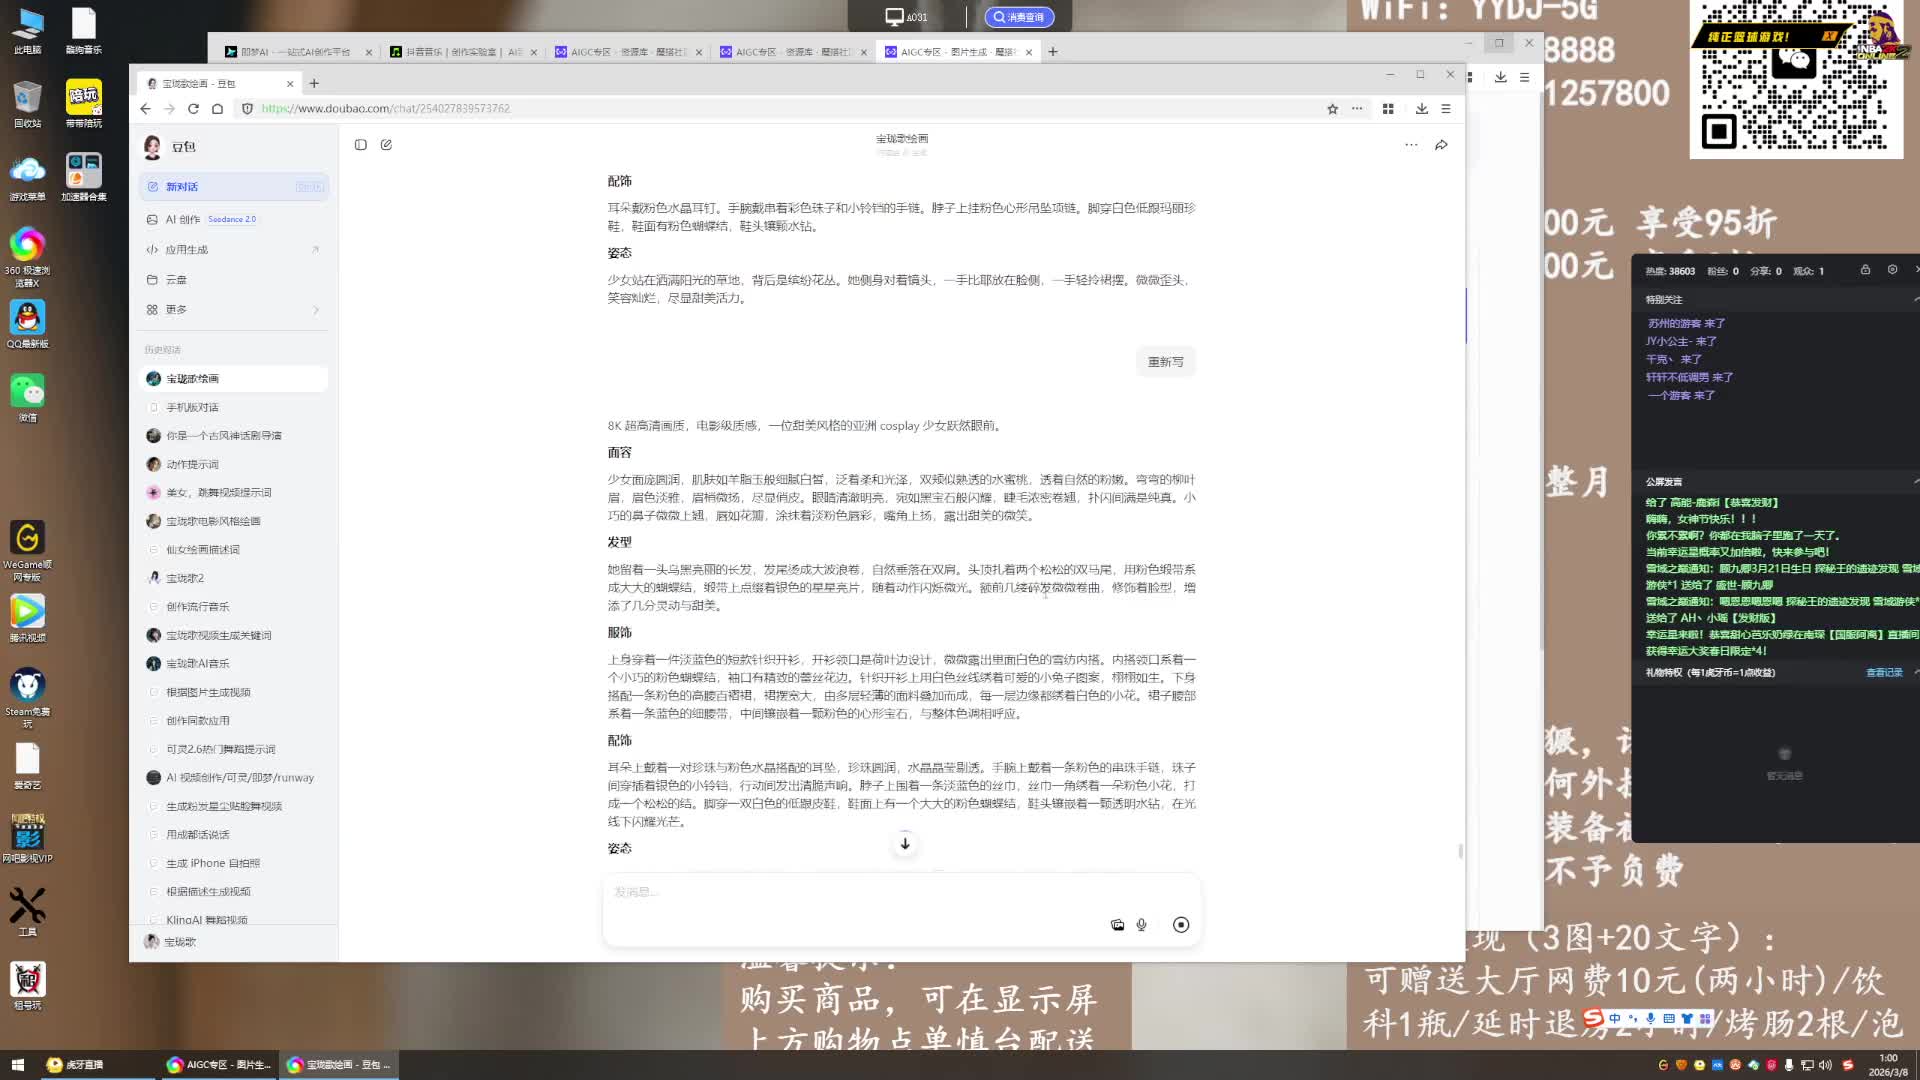This screenshot has height=1080, width=1920.
Task: Click the browser bookmark star icon
Action: [x=1332, y=109]
